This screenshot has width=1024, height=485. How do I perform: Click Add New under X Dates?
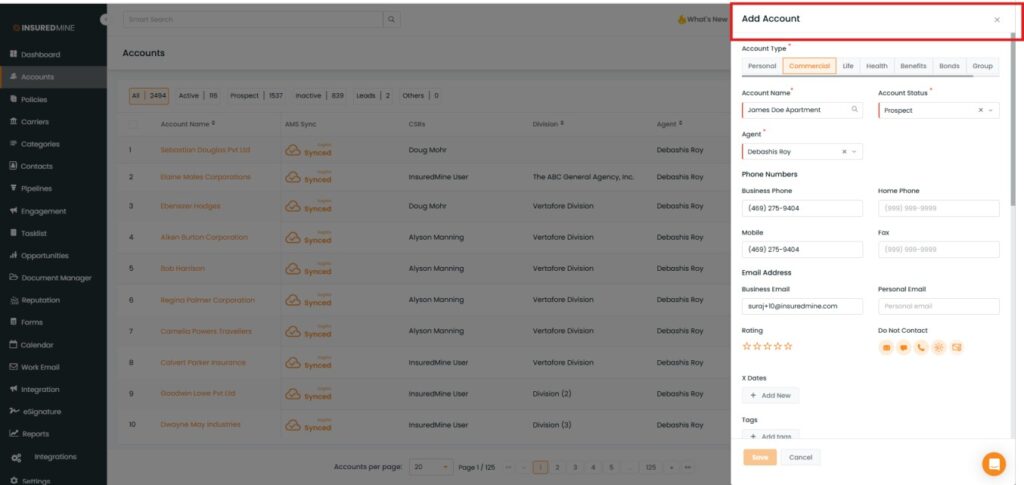tap(770, 395)
